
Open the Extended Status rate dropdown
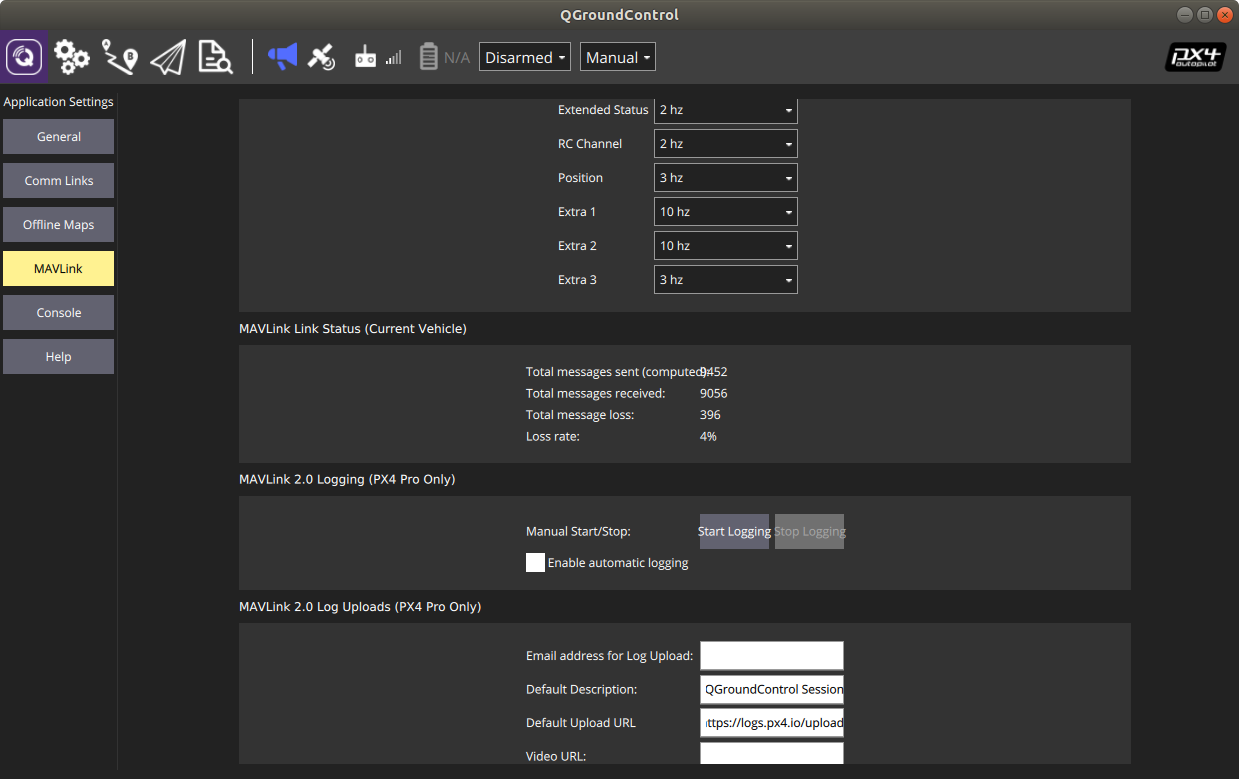pyautogui.click(x=726, y=110)
